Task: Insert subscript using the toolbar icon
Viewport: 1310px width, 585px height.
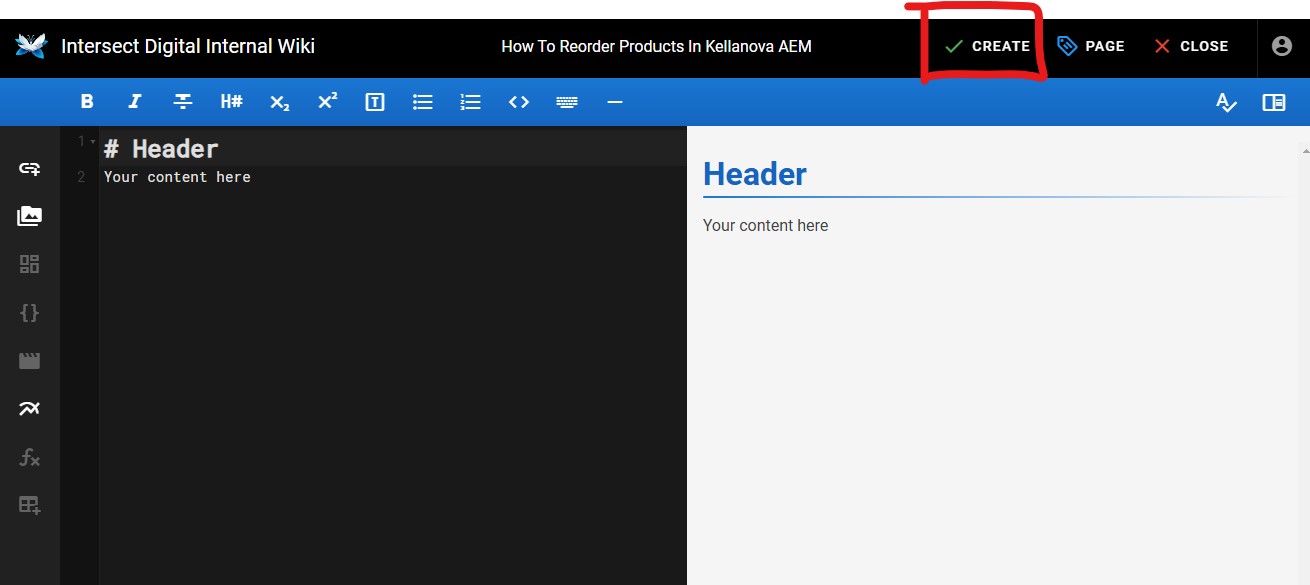Action: pos(279,102)
